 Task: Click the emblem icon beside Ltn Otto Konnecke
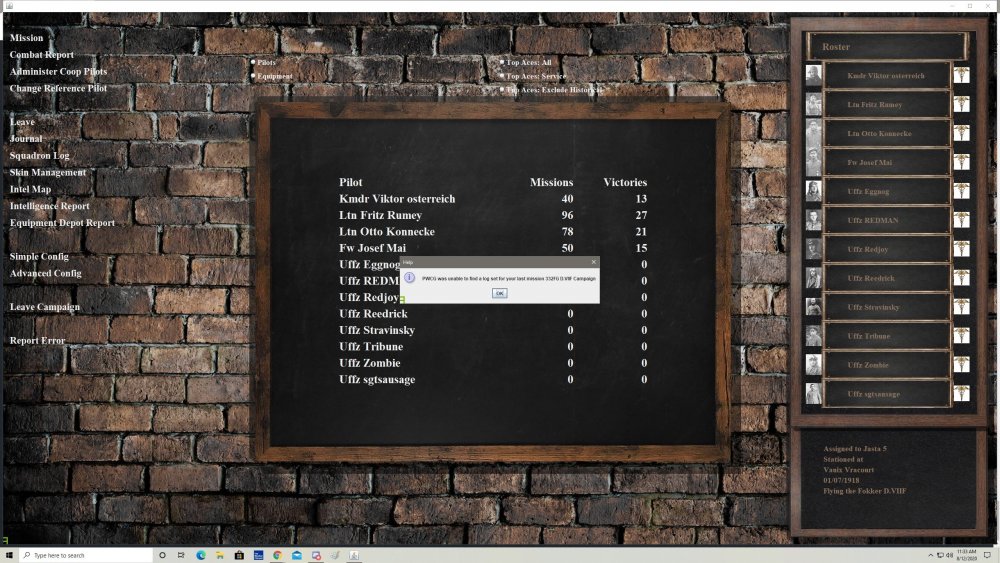coord(962,133)
